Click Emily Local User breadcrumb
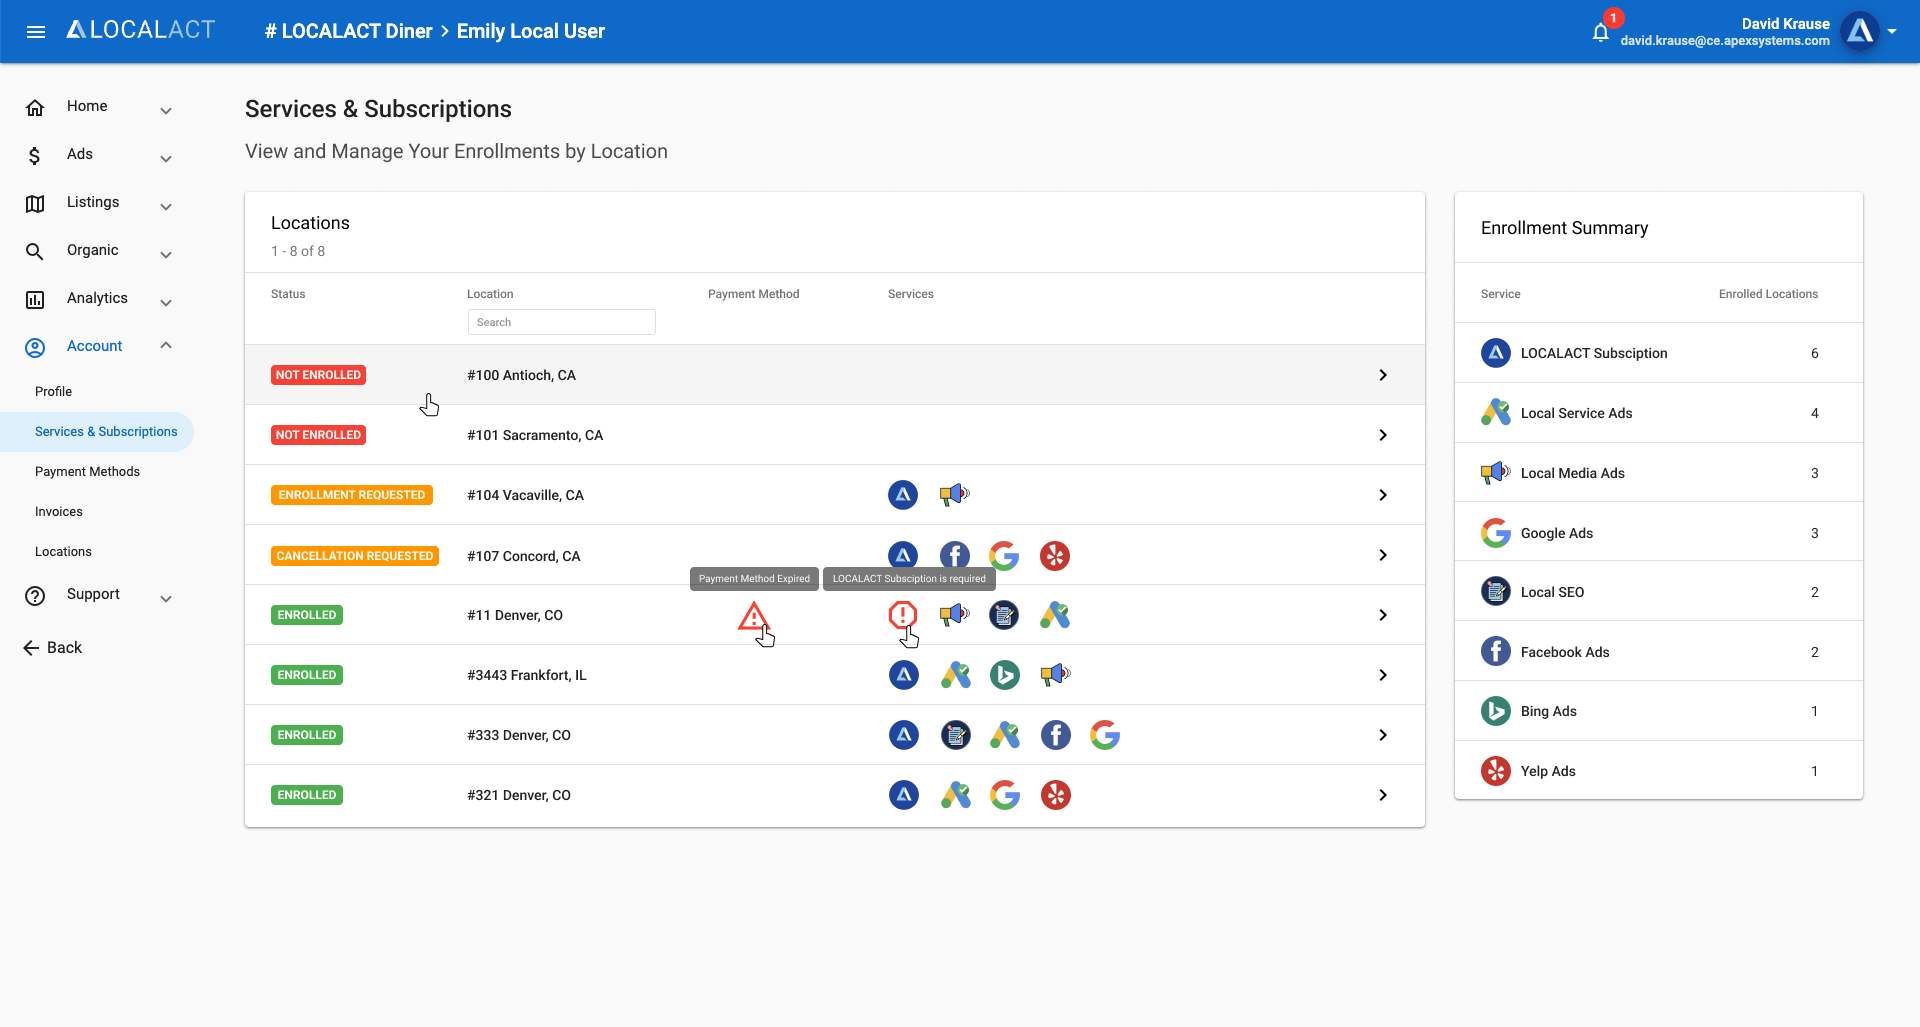The height and width of the screenshot is (1027, 1920). click(x=531, y=31)
